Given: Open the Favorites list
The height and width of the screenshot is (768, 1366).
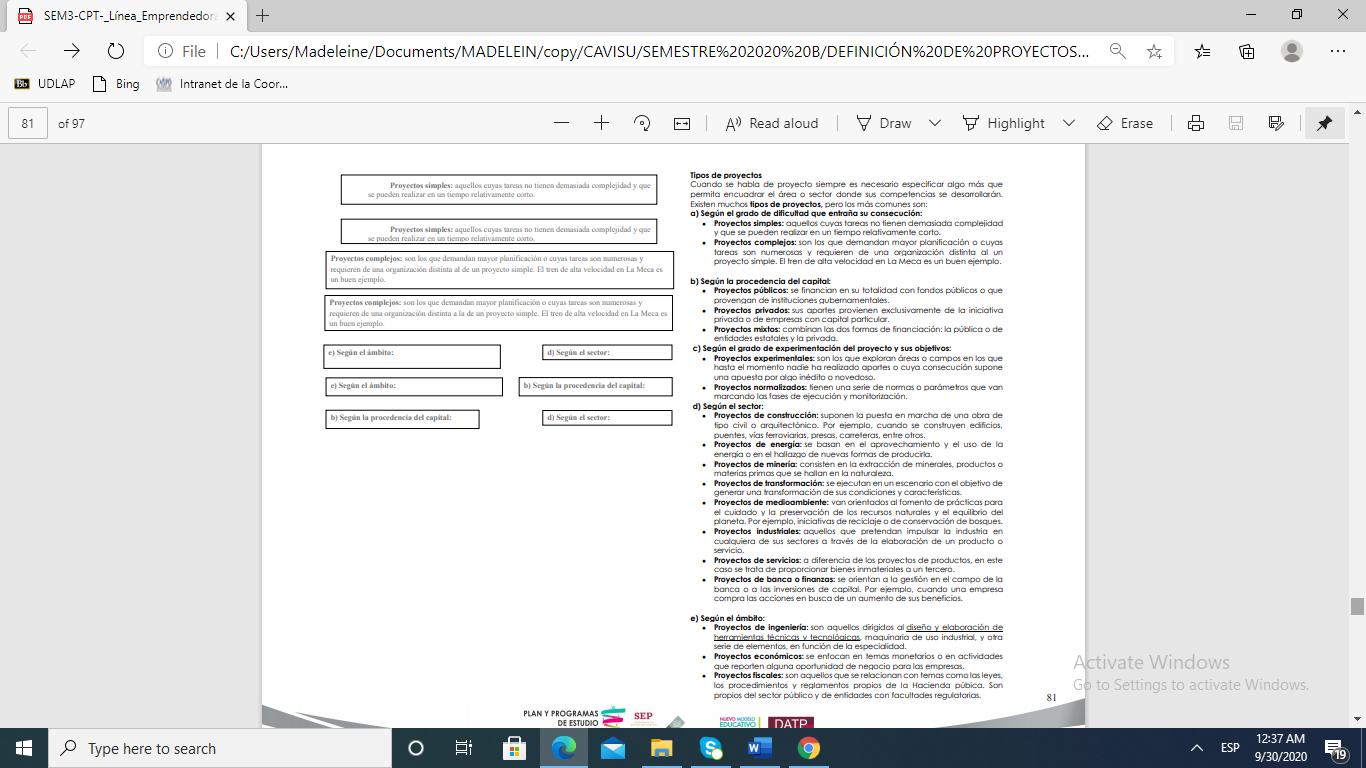Looking at the screenshot, I should pos(1202,51).
